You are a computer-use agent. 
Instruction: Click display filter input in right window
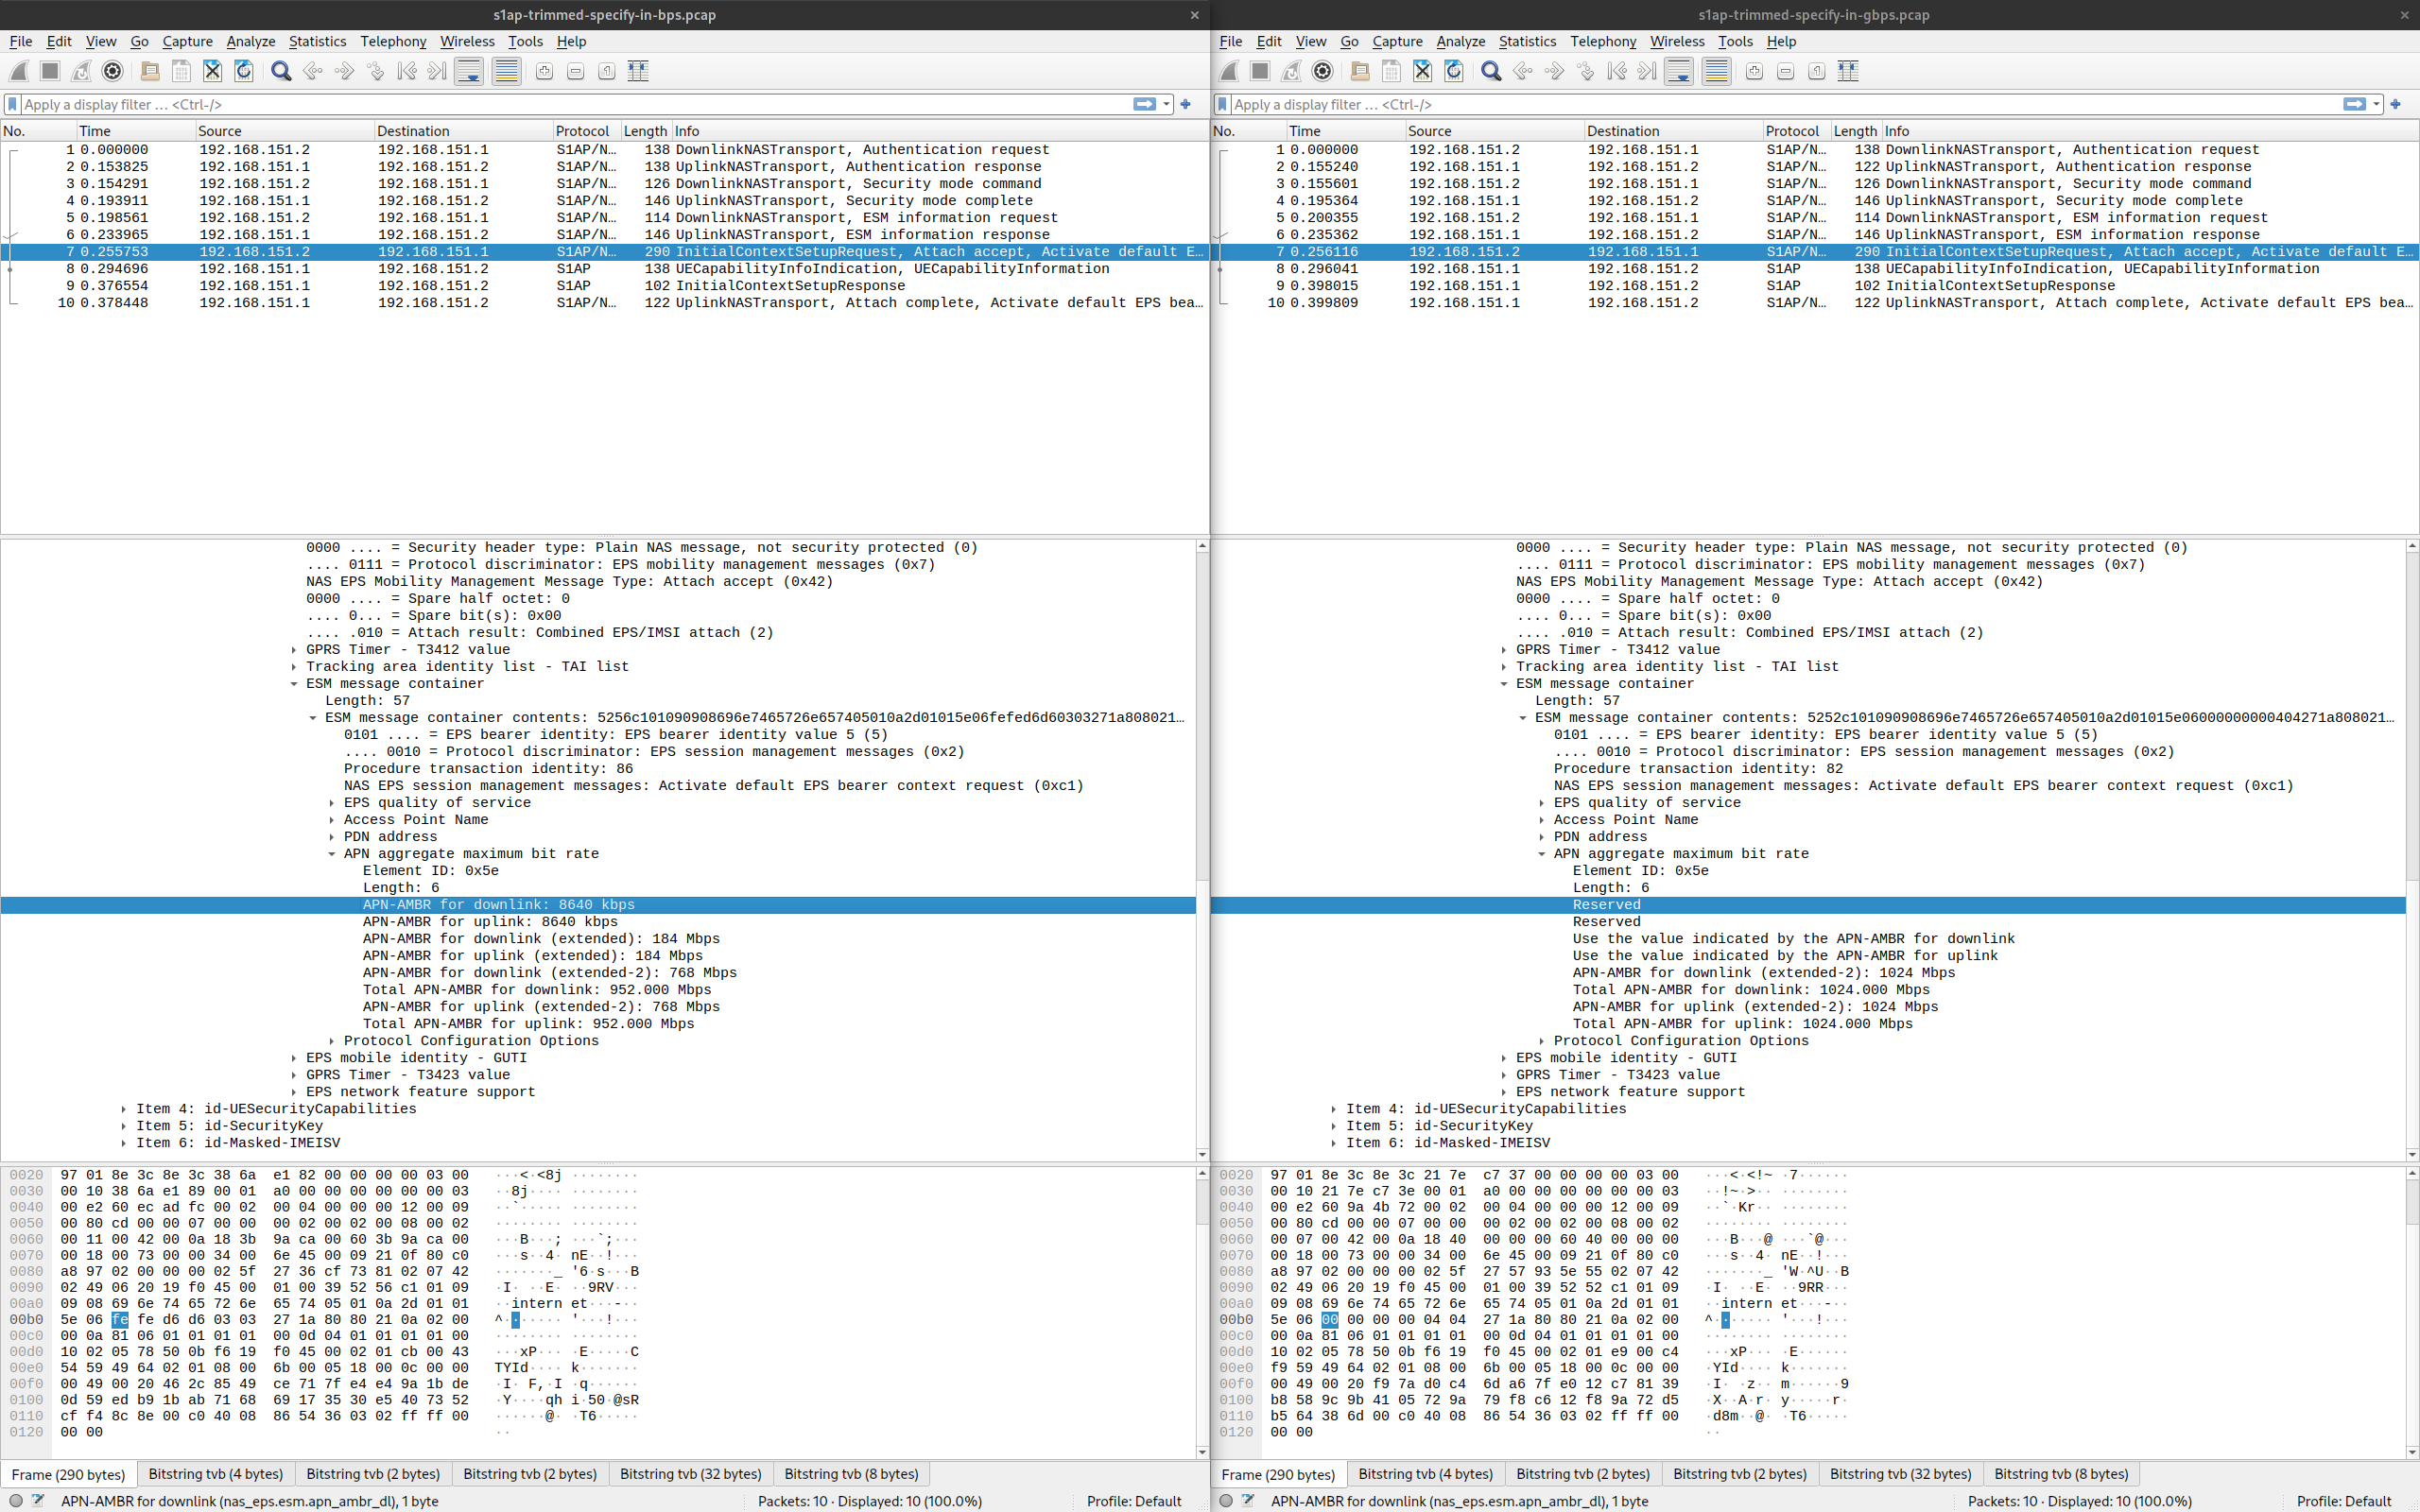[1780, 104]
